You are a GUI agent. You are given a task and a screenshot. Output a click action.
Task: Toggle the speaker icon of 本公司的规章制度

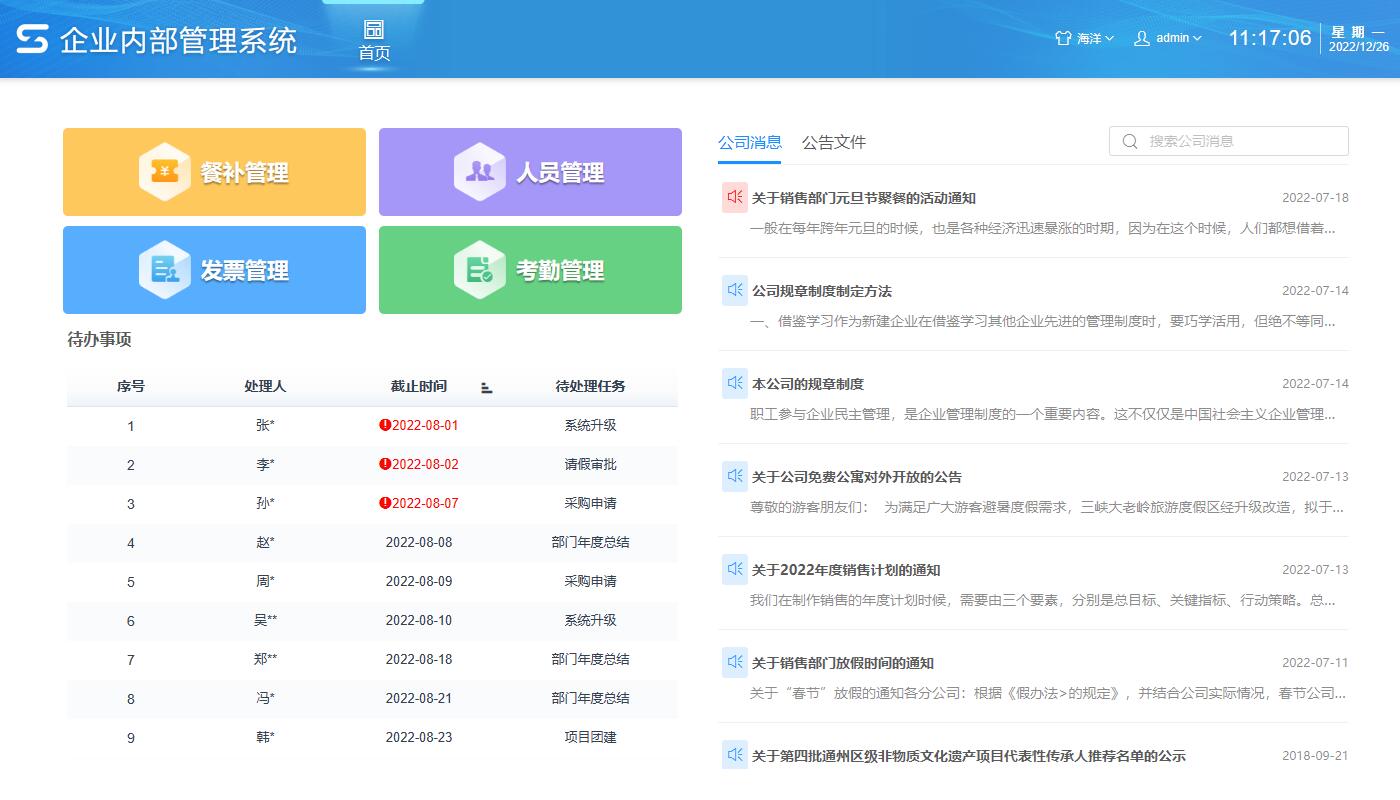click(x=733, y=383)
